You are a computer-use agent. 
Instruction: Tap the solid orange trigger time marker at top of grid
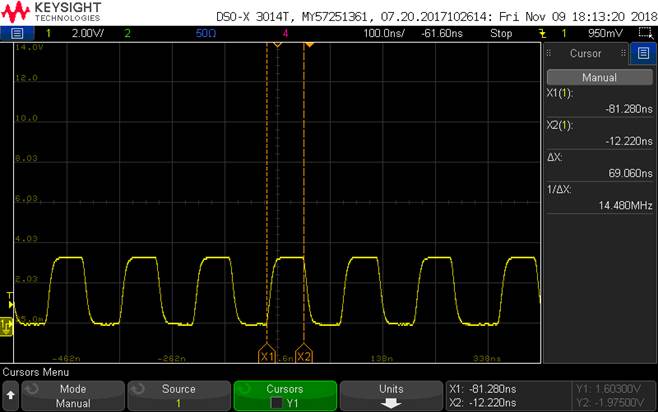pos(309,44)
